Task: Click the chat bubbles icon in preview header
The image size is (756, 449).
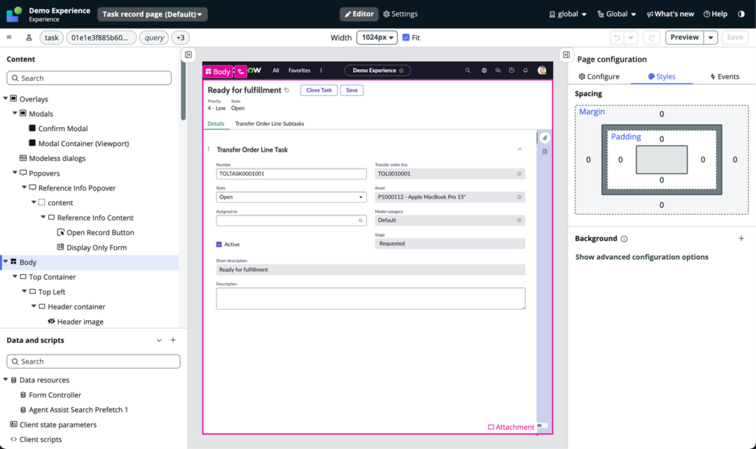Action: pyautogui.click(x=498, y=70)
